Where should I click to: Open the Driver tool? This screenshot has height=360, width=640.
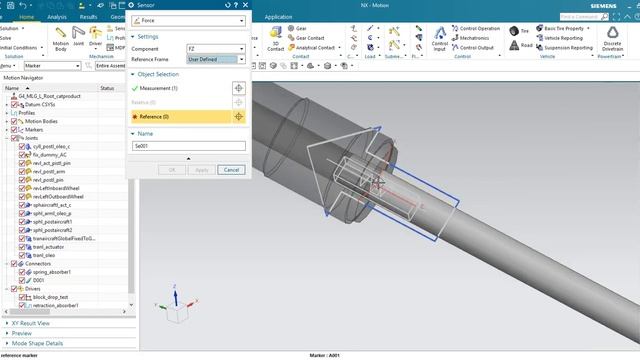point(95,36)
